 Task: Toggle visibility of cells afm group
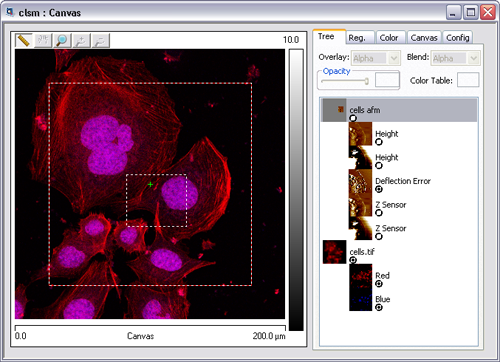point(353,118)
